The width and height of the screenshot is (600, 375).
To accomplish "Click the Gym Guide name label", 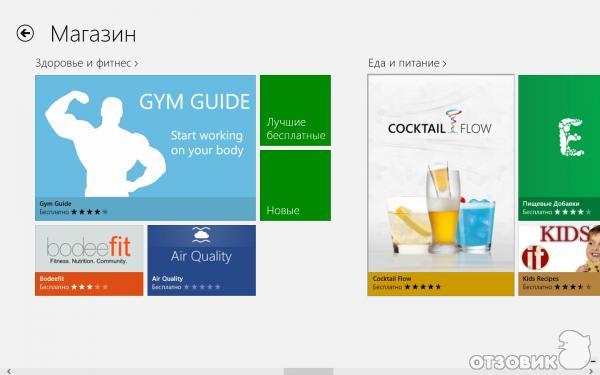I will 55,204.
